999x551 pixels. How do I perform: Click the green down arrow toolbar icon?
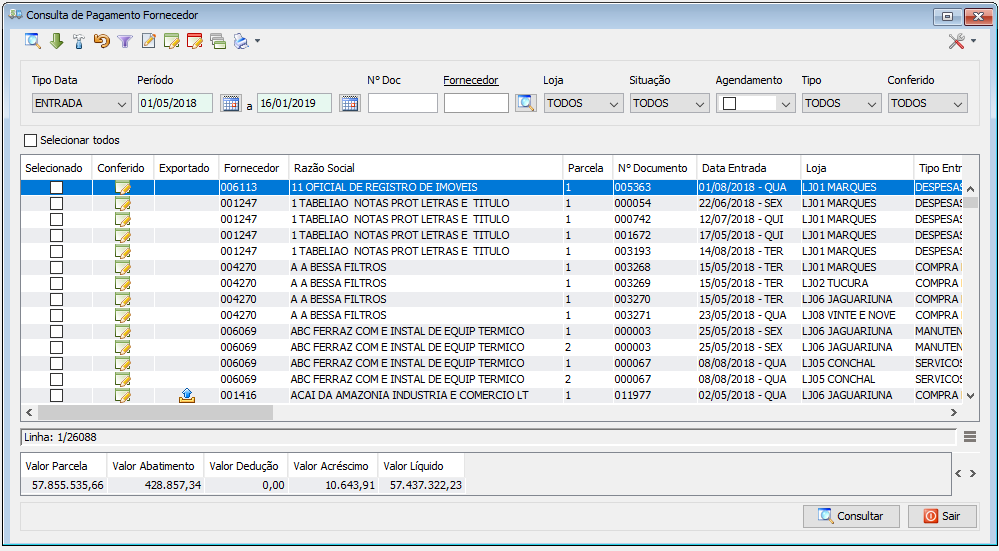point(57,41)
